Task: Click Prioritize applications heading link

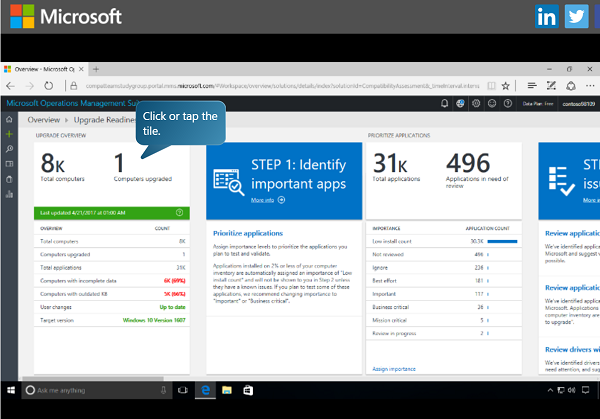Action: (248, 233)
